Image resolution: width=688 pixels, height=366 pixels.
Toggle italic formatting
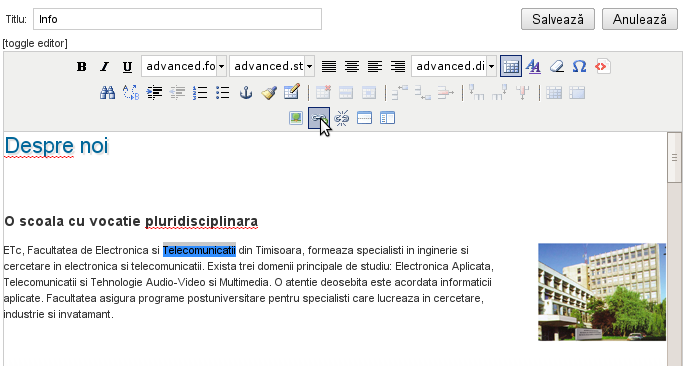click(x=104, y=66)
